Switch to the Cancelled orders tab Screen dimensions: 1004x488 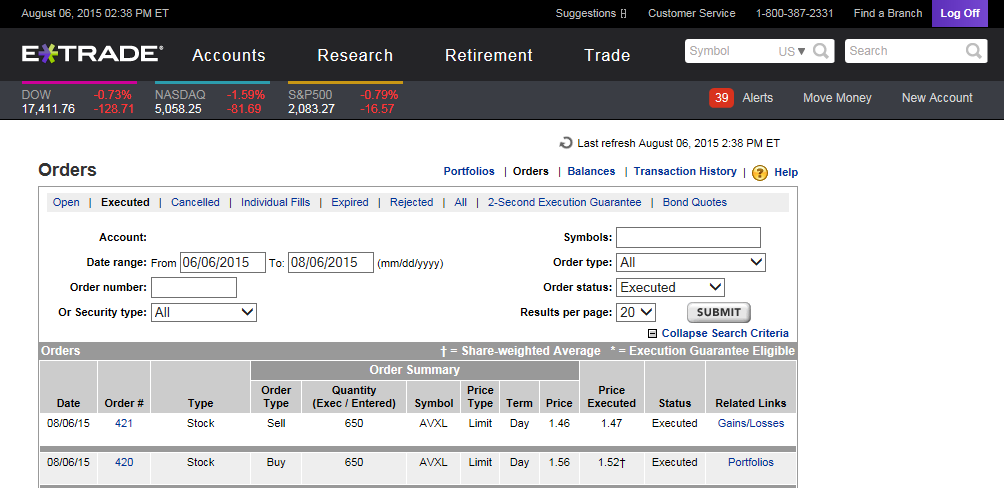click(195, 202)
